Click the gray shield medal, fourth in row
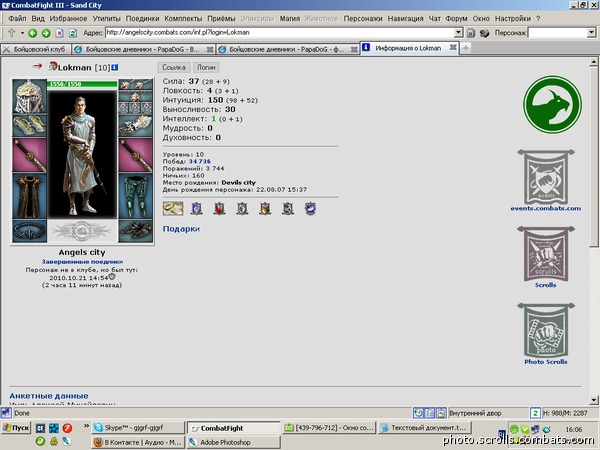 coord(242,209)
